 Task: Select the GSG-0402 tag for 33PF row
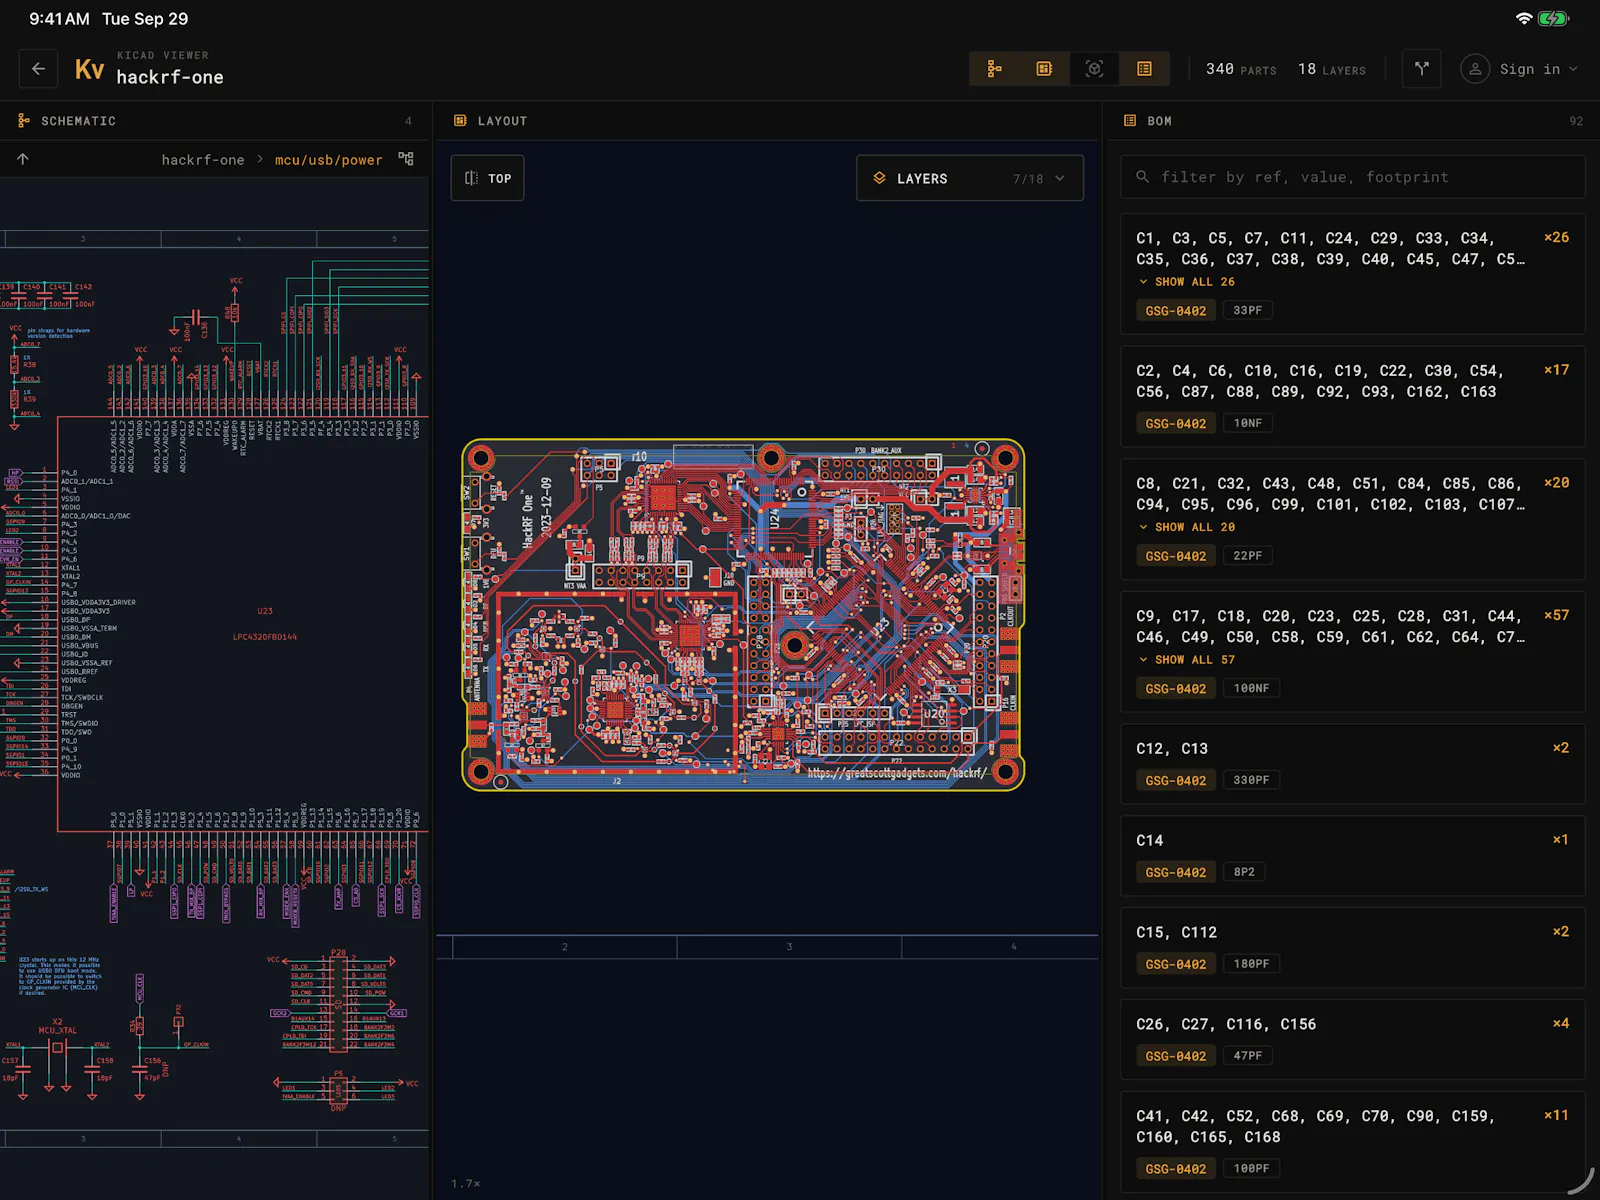tap(1176, 311)
